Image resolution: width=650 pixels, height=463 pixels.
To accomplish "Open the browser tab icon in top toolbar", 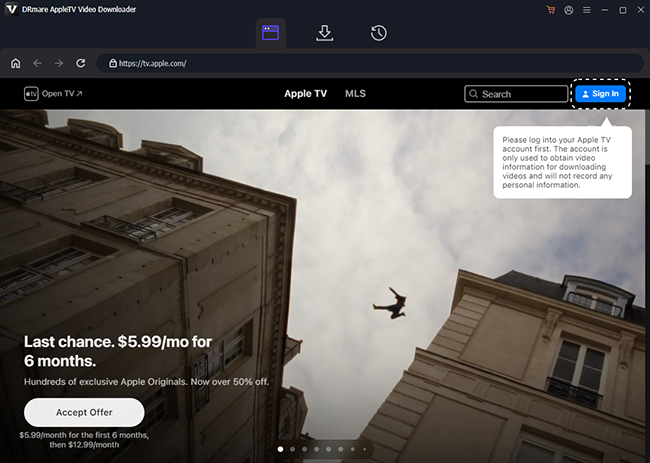I will [270, 33].
